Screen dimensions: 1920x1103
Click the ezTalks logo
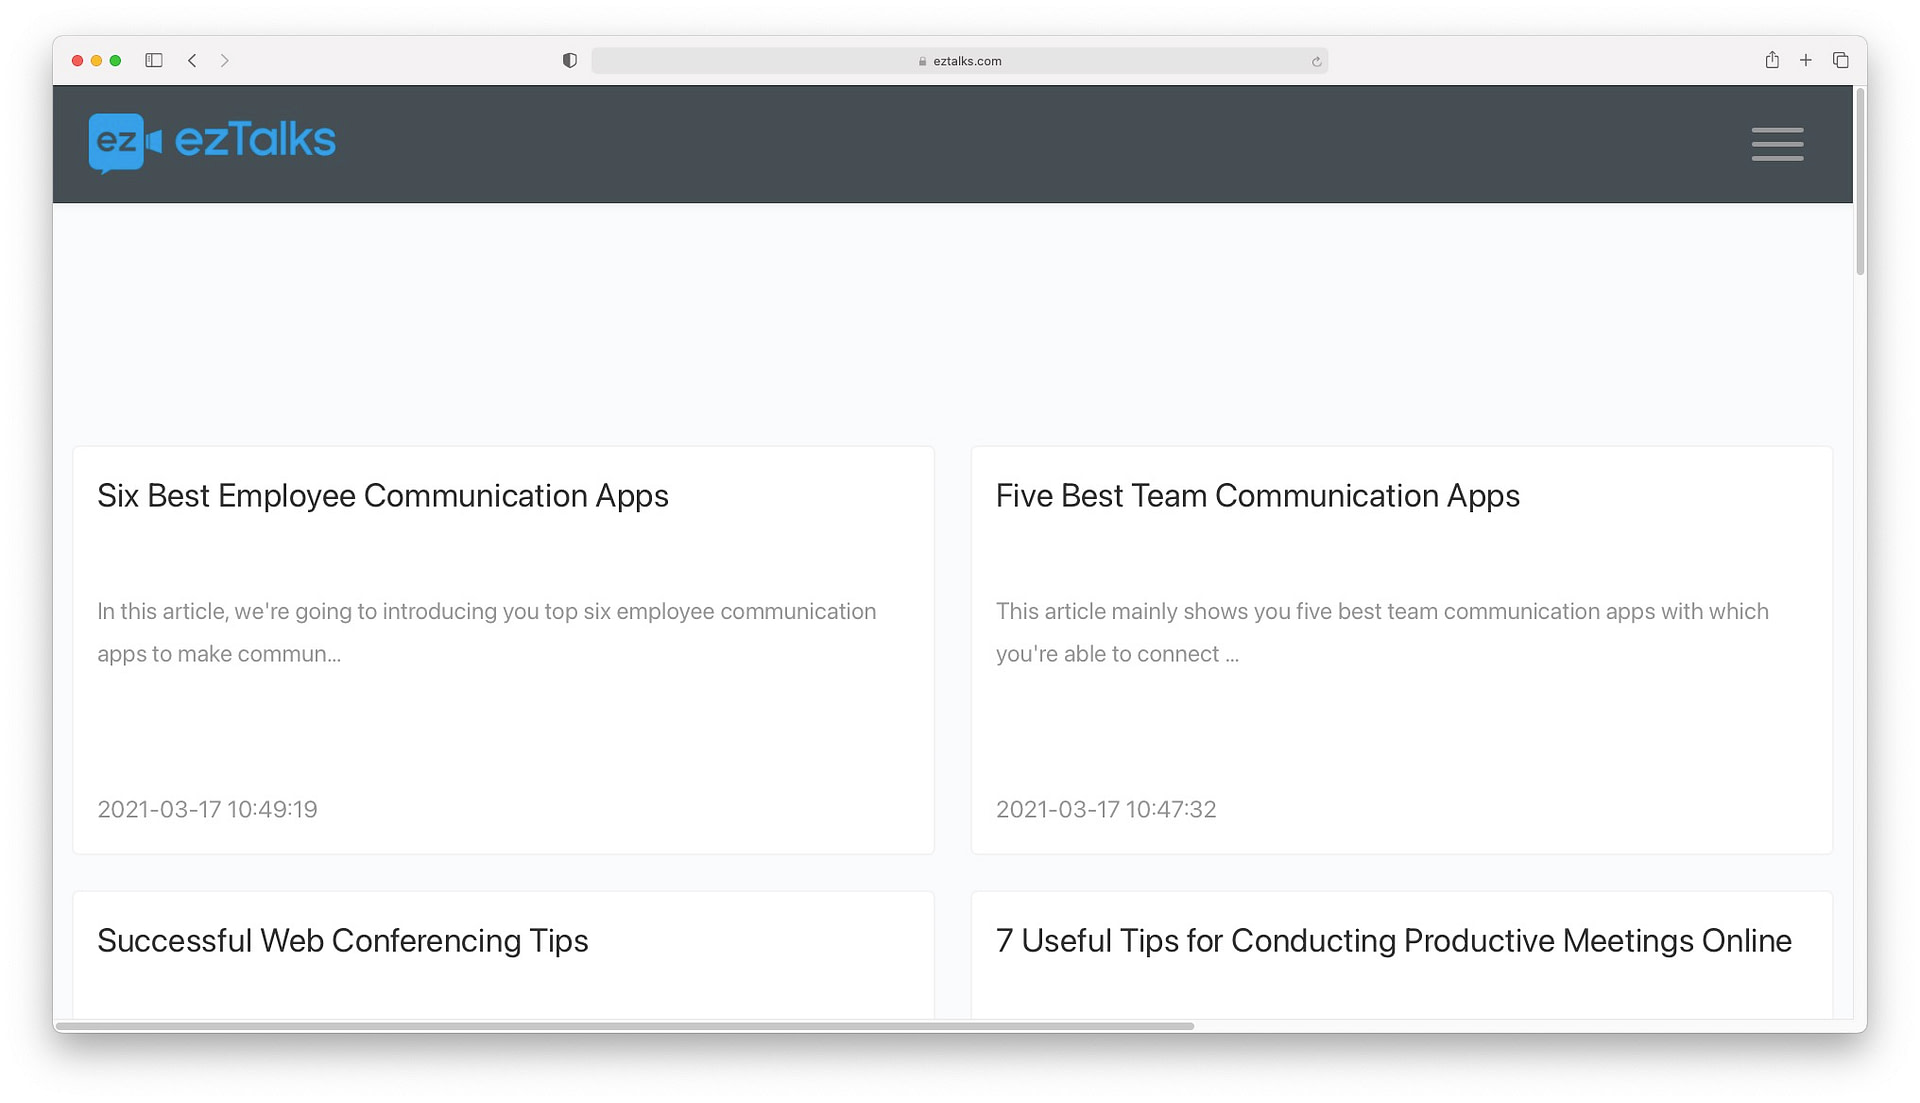212,142
